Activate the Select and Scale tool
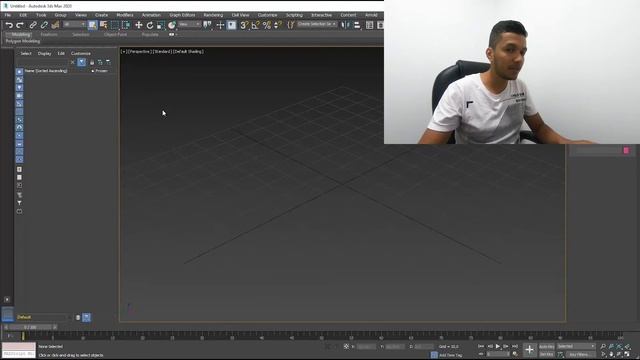This screenshot has width=640, height=360. tap(161, 25)
